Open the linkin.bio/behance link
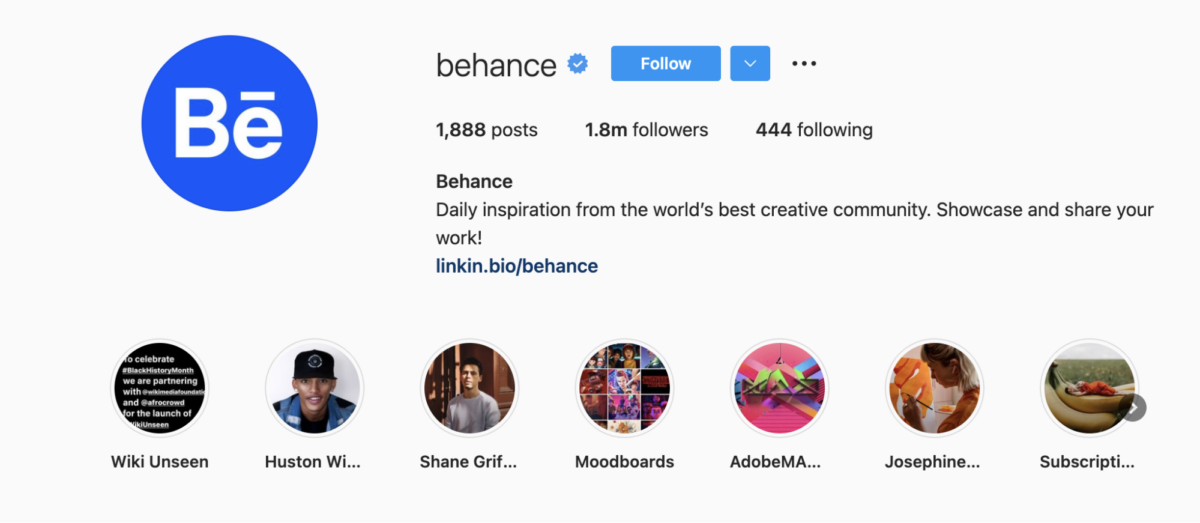Screen dimensions: 1200x523 click(517, 266)
